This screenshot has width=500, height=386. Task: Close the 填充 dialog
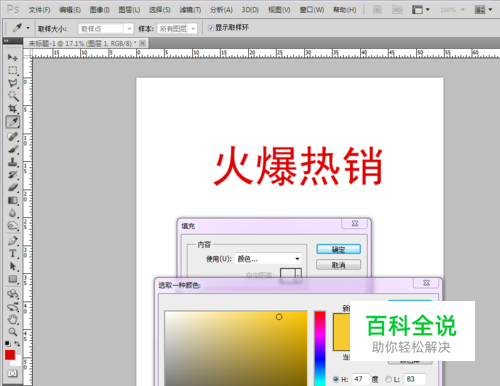pos(355,224)
